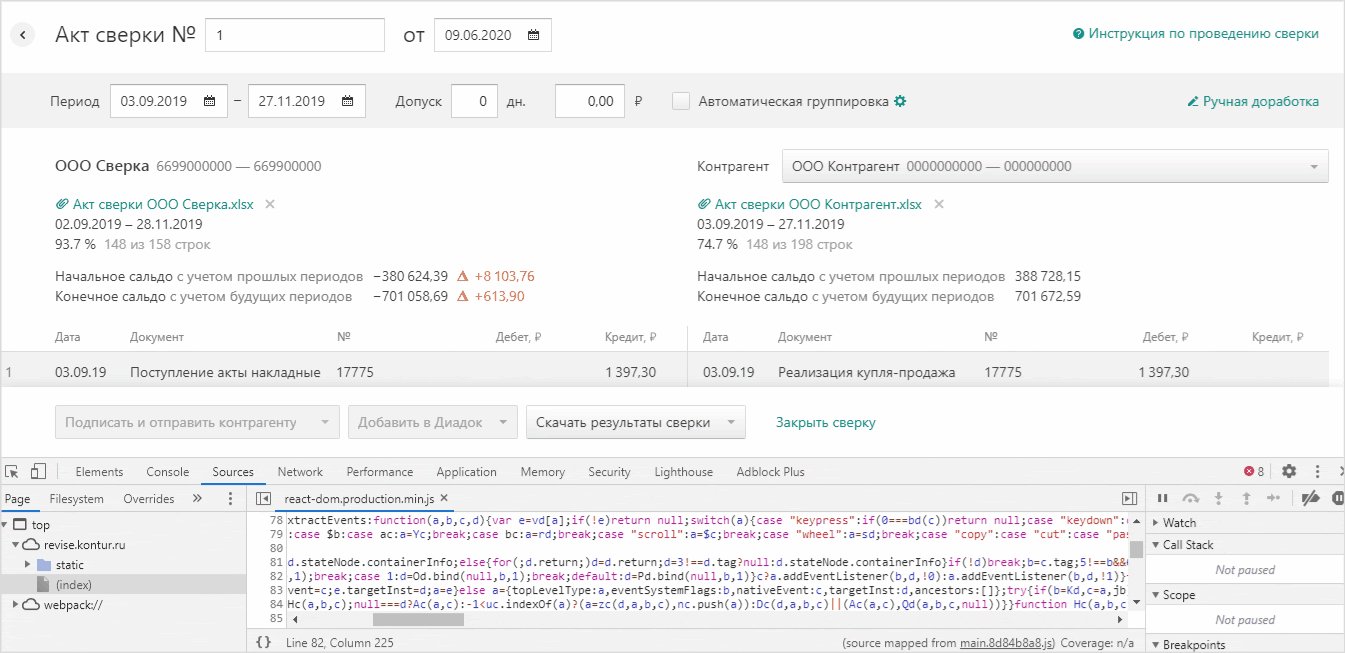Deactivate breakpoints in the debugger toolbar

coord(1311,498)
